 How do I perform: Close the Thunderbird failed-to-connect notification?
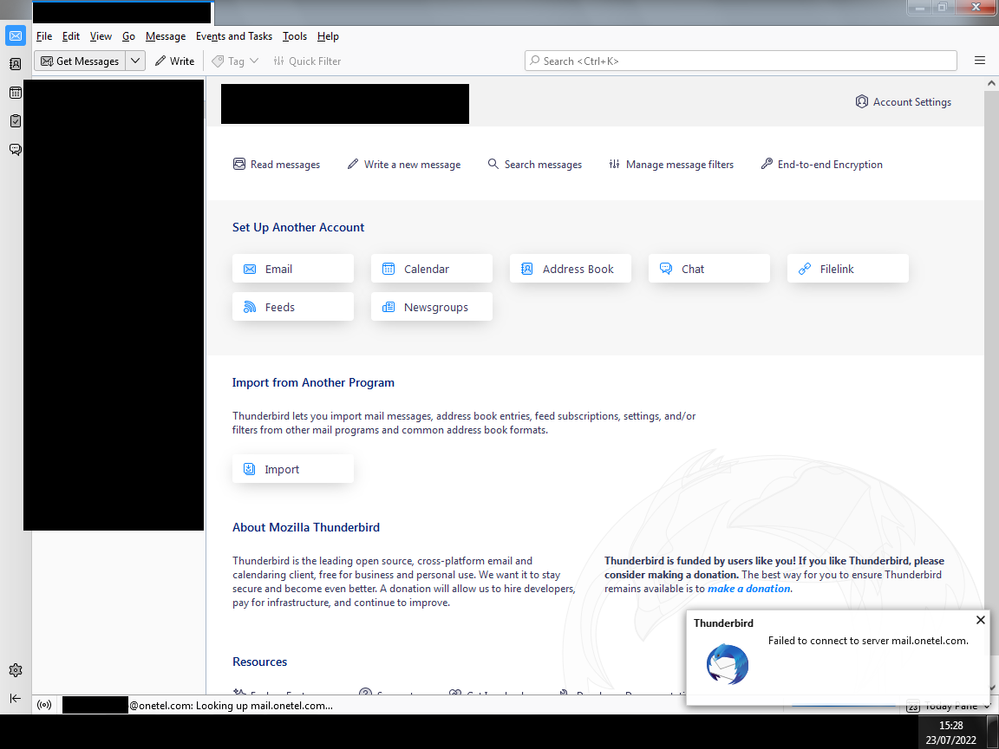(x=981, y=620)
